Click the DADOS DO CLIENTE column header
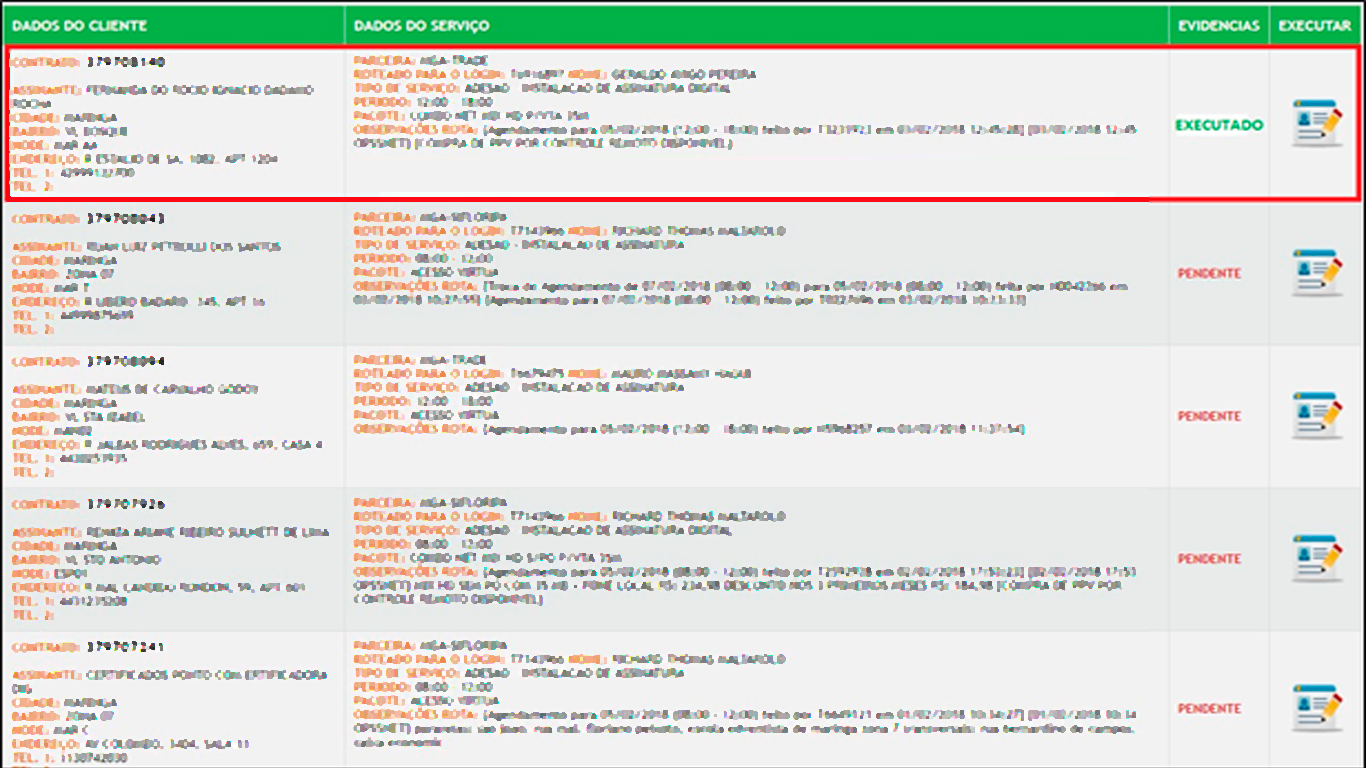Image resolution: width=1366 pixels, height=768 pixels. pos(79,26)
